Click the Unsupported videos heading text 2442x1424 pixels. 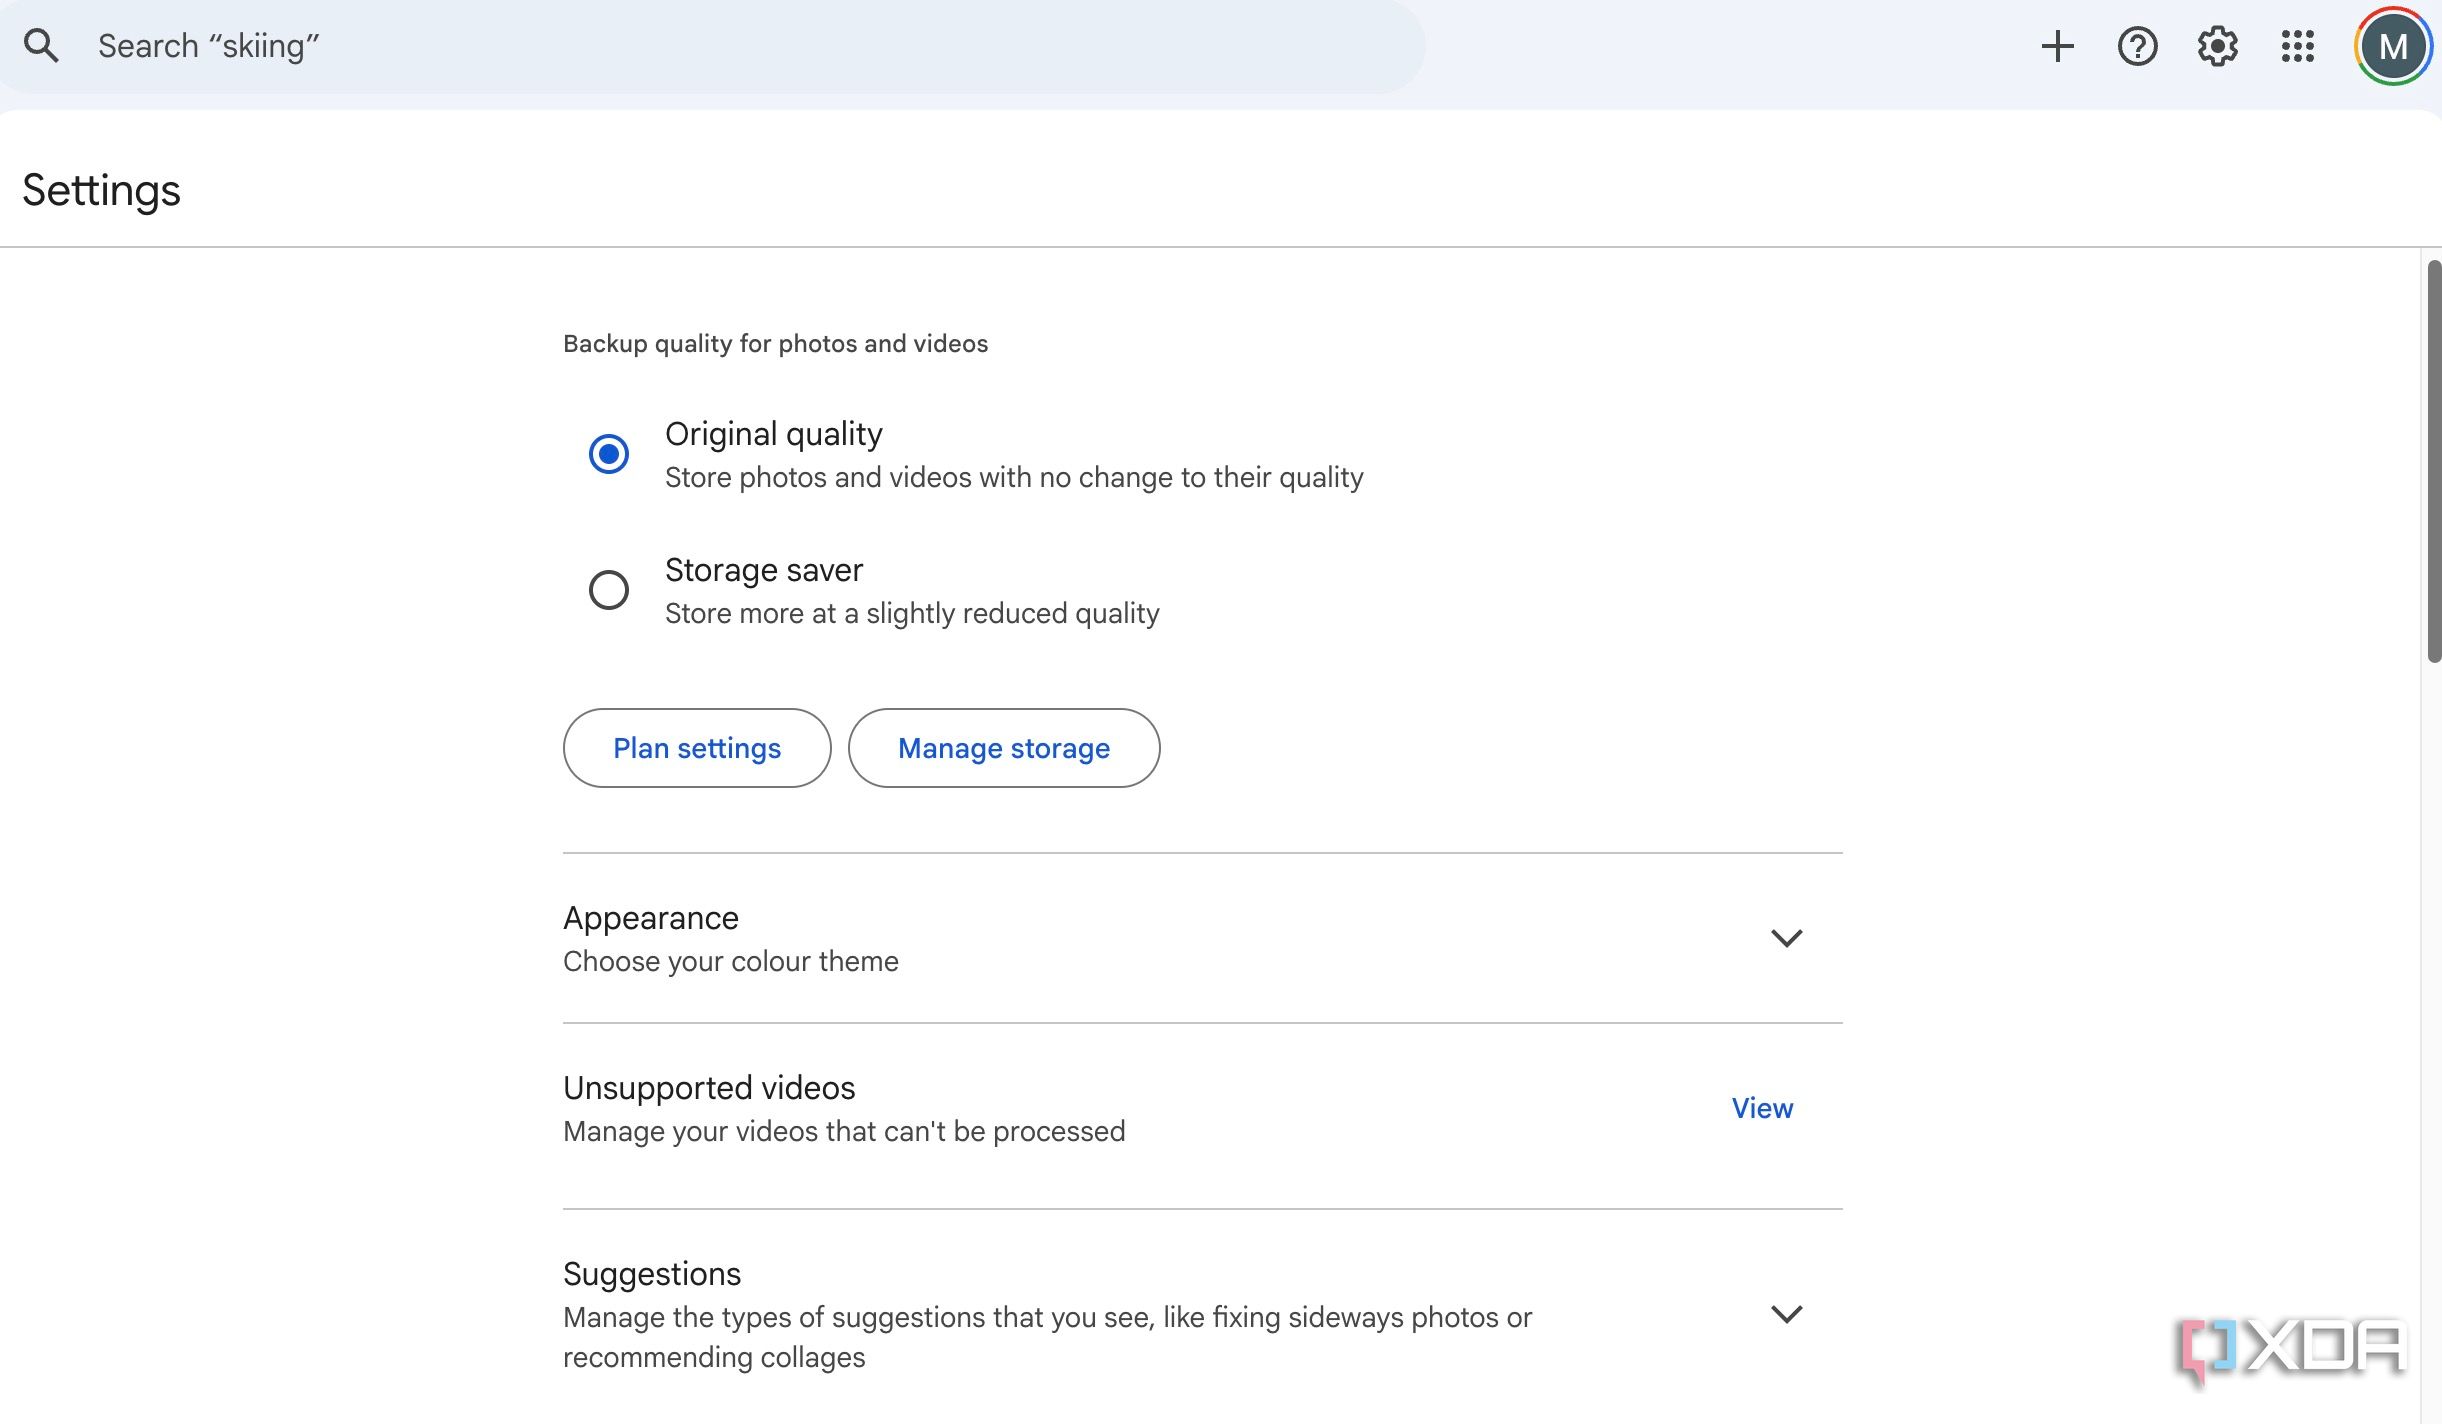pyautogui.click(x=709, y=1088)
